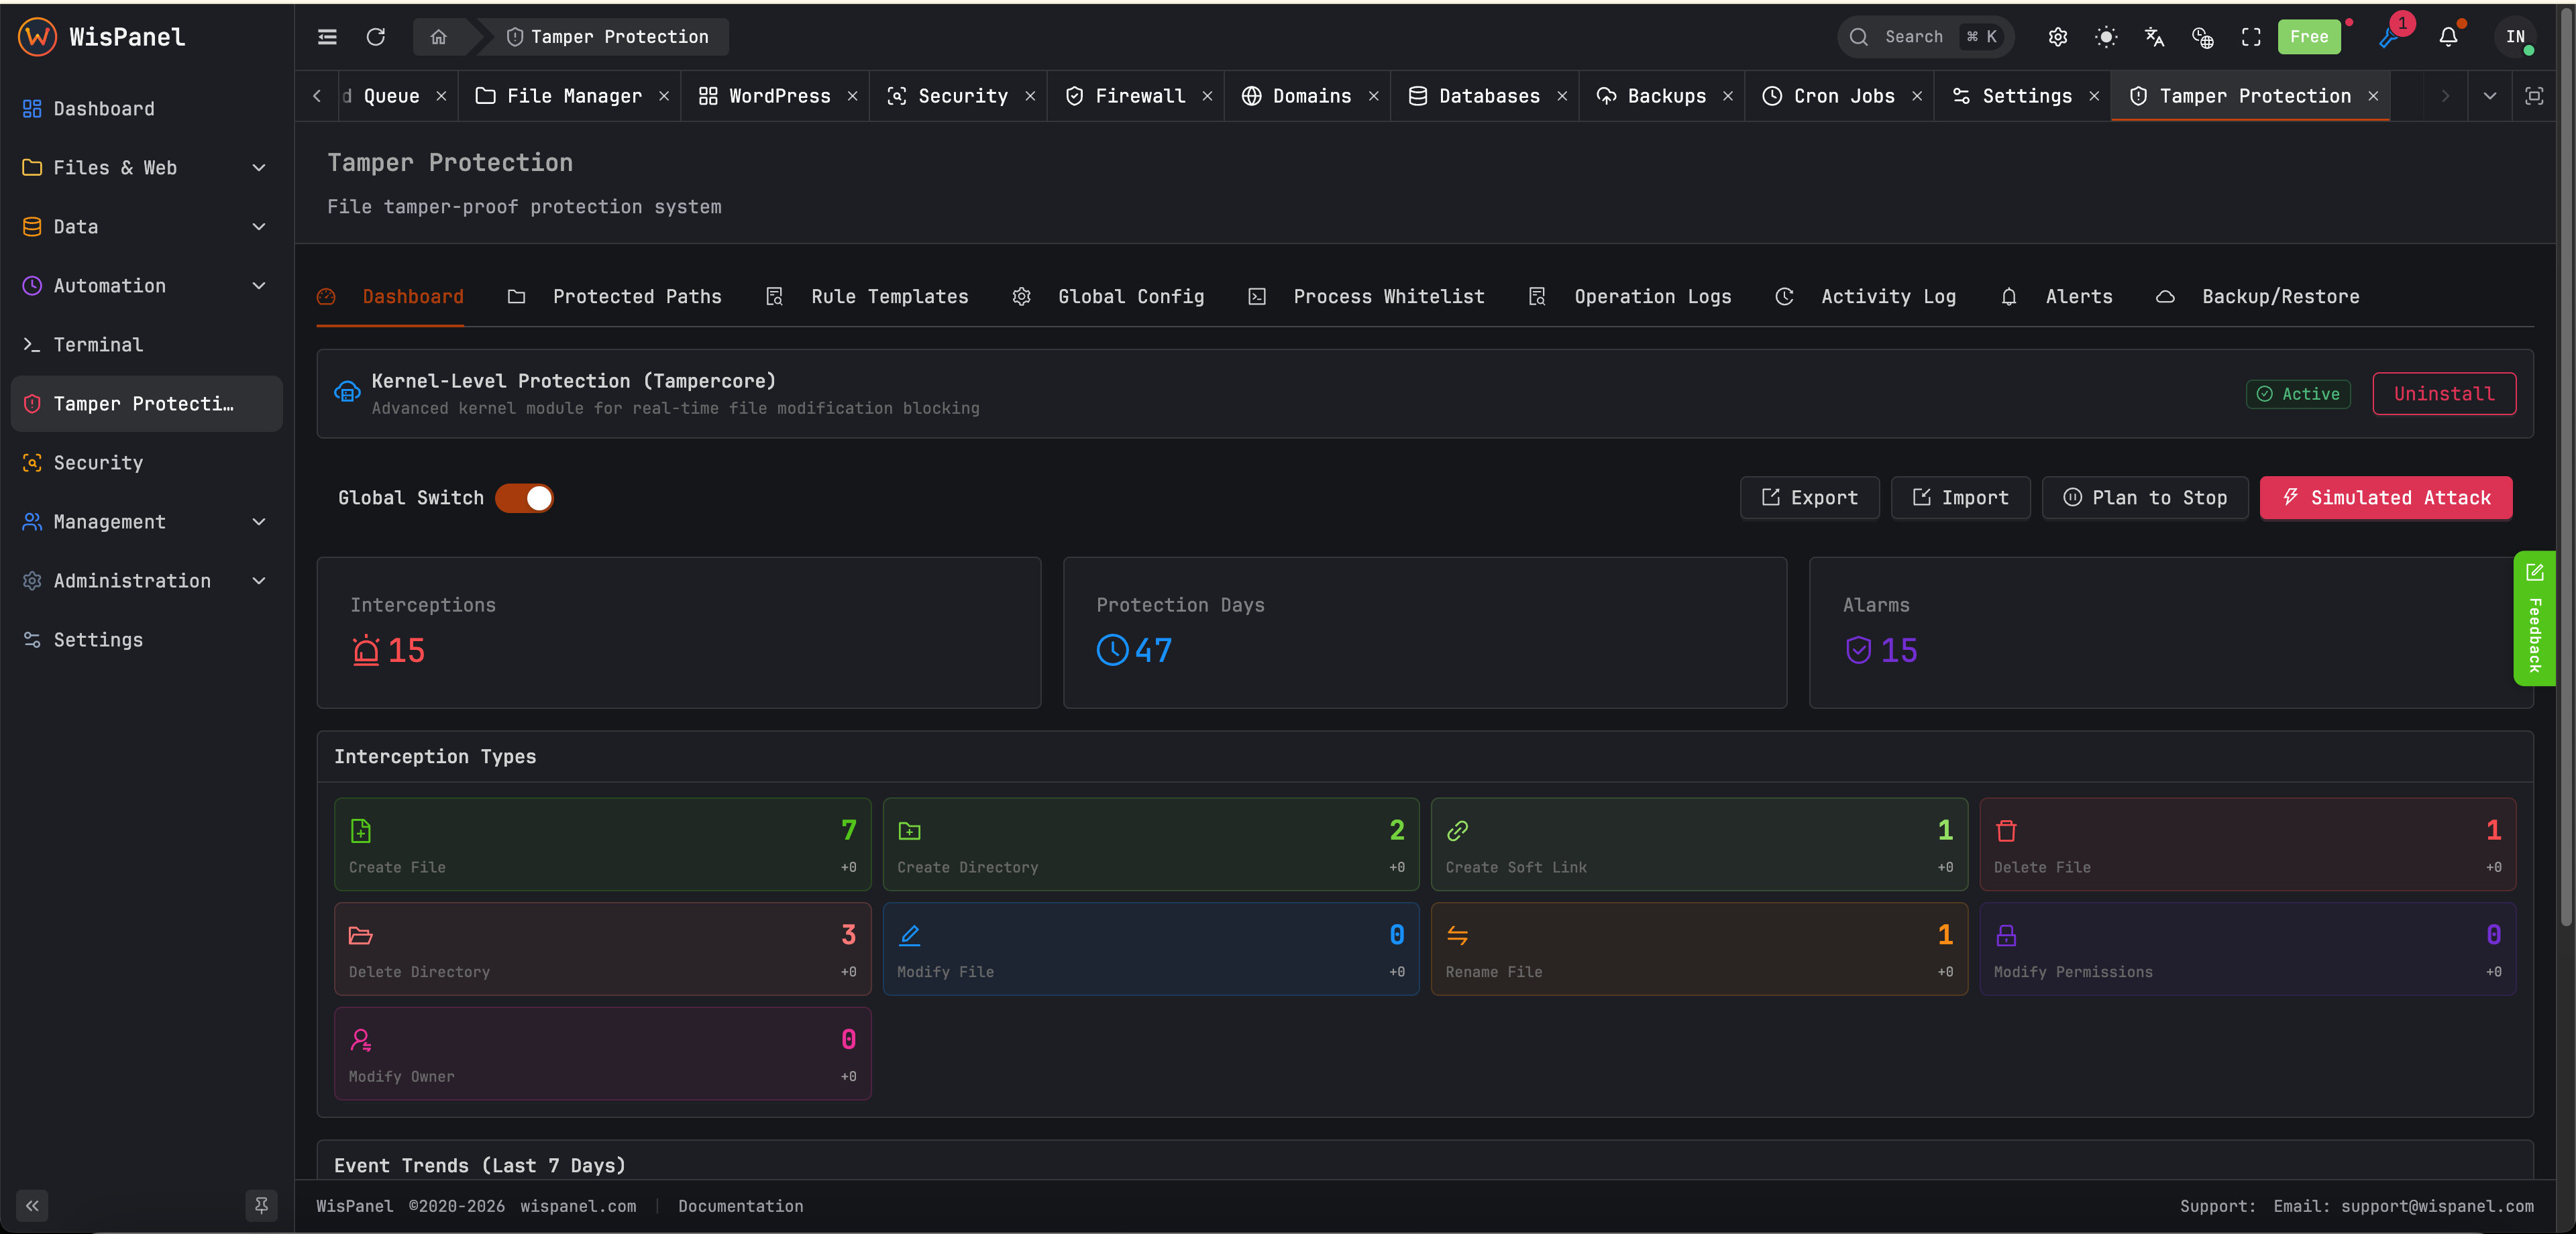This screenshot has height=1234, width=2576.
Task: Click the Import button
Action: click(1960, 497)
